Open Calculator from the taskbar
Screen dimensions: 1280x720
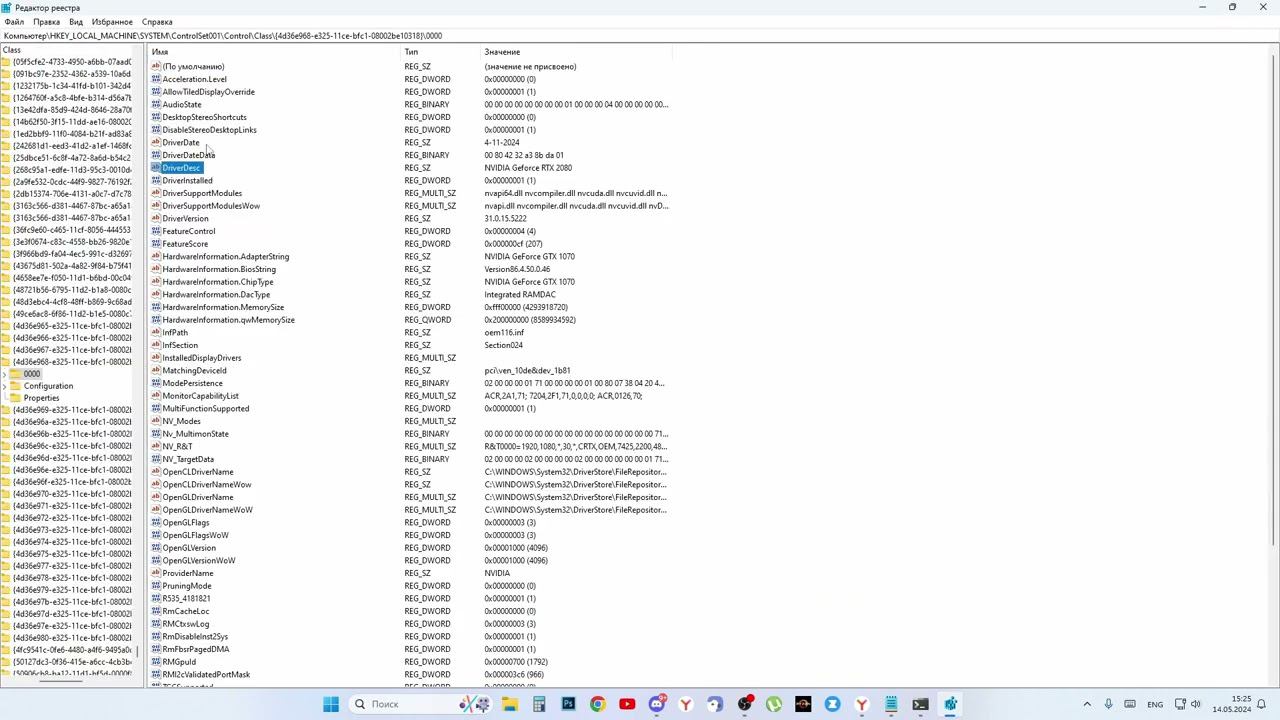tap(539, 704)
